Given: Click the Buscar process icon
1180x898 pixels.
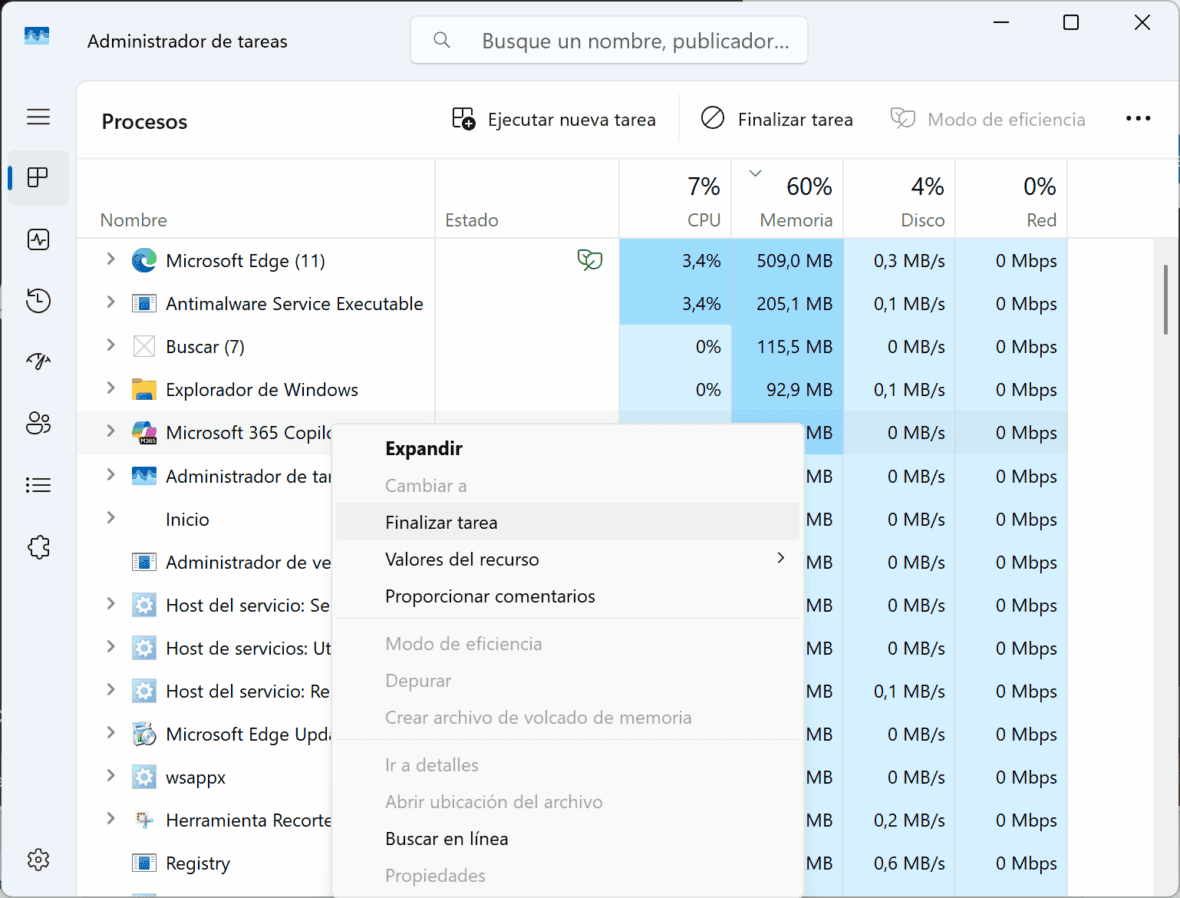Looking at the screenshot, I should (144, 346).
